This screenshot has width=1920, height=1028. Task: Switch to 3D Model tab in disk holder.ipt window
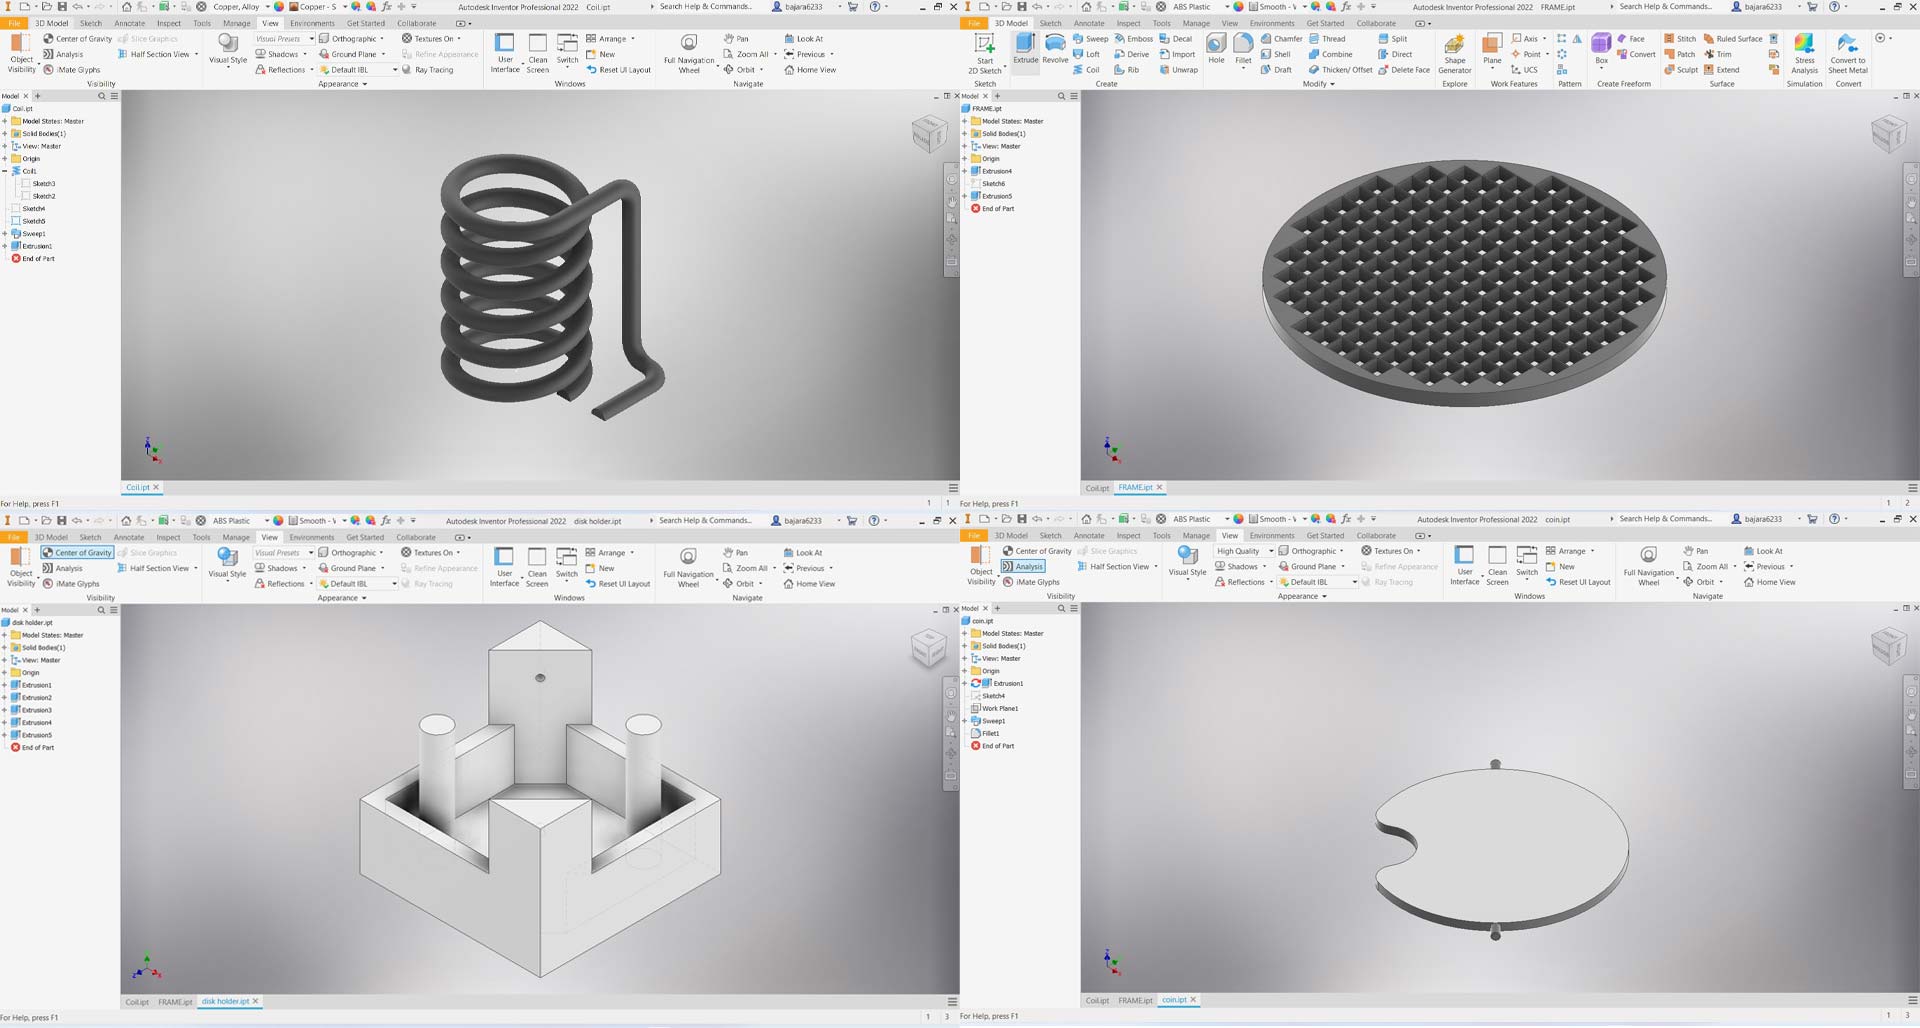(51, 537)
